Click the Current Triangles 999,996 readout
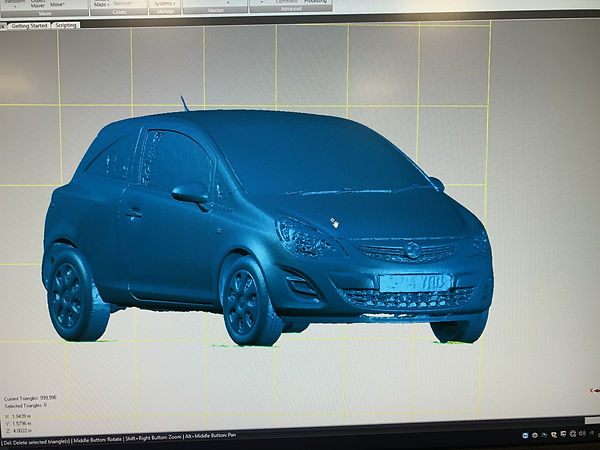600x450 pixels. pyautogui.click(x=30, y=398)
